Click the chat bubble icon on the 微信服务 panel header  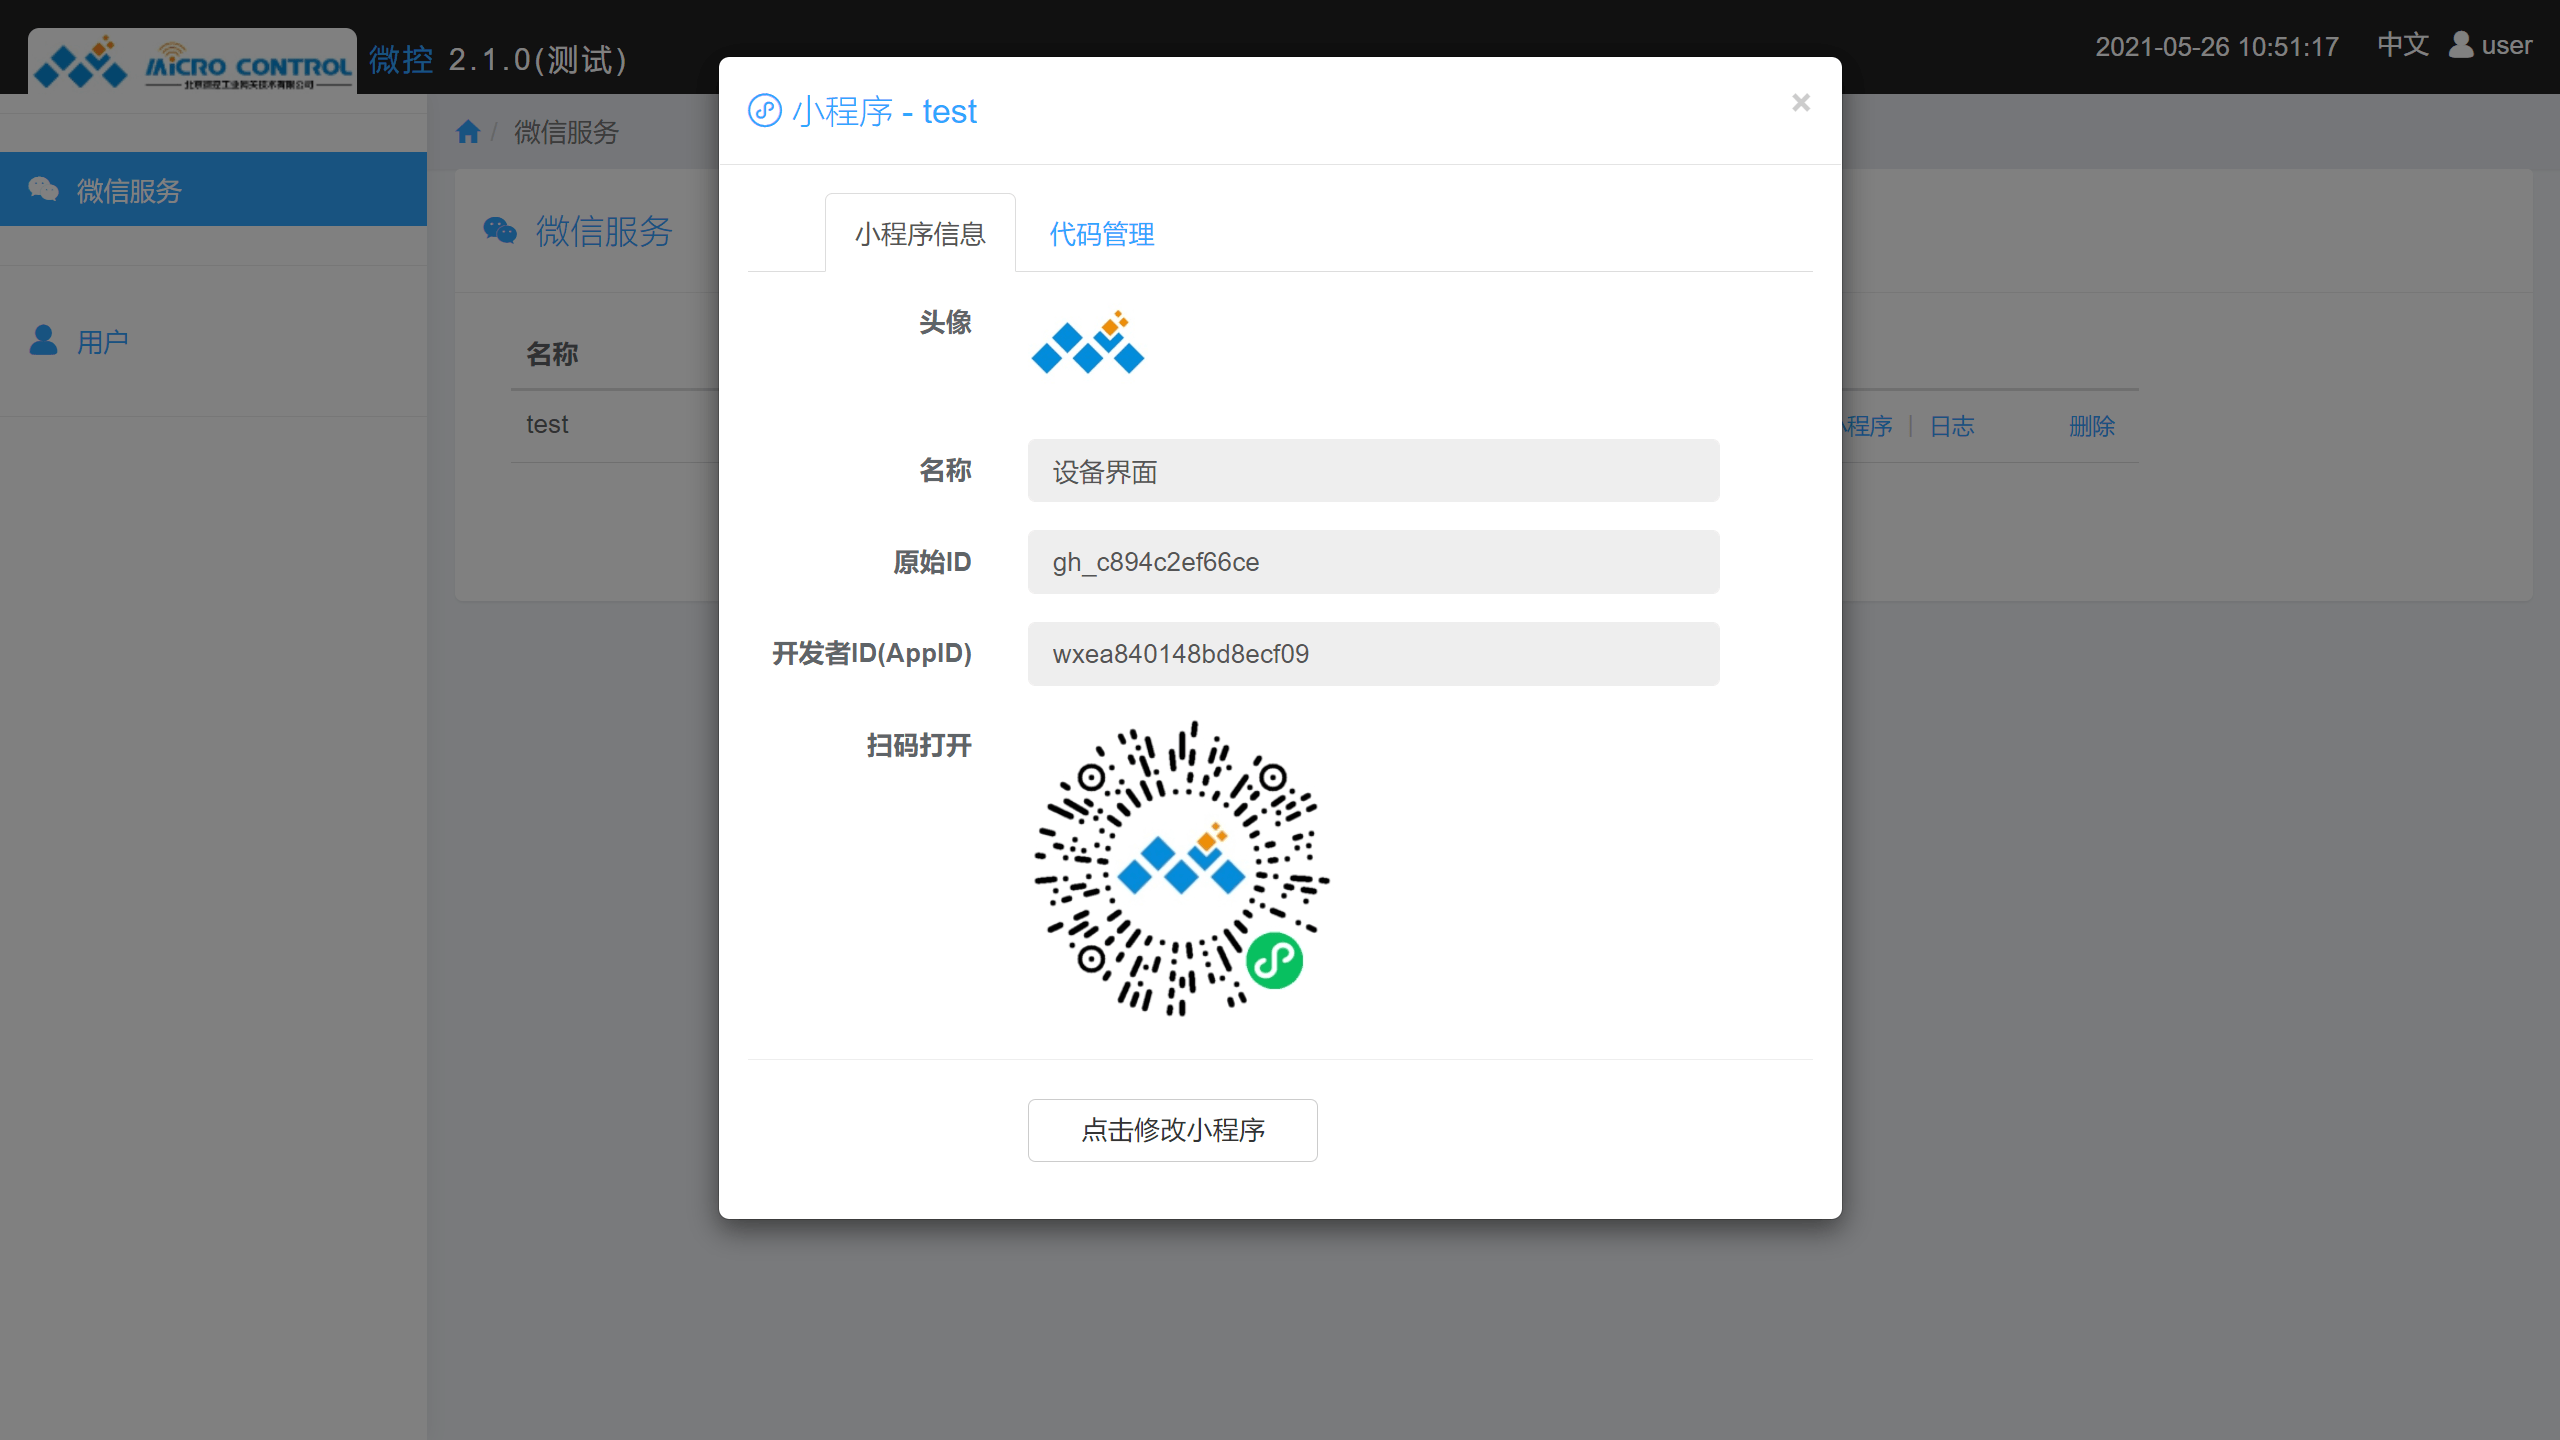499,231
